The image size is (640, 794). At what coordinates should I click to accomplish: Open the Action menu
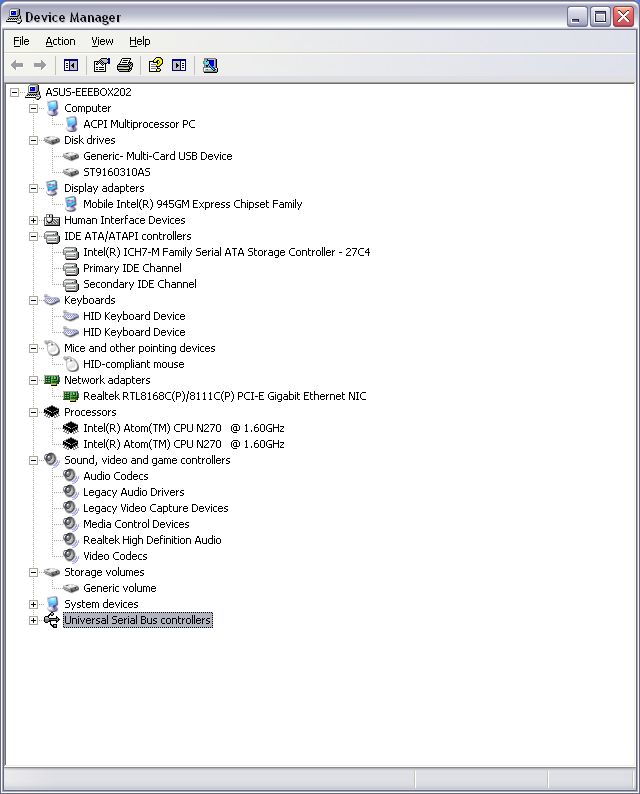pos(60,41)
